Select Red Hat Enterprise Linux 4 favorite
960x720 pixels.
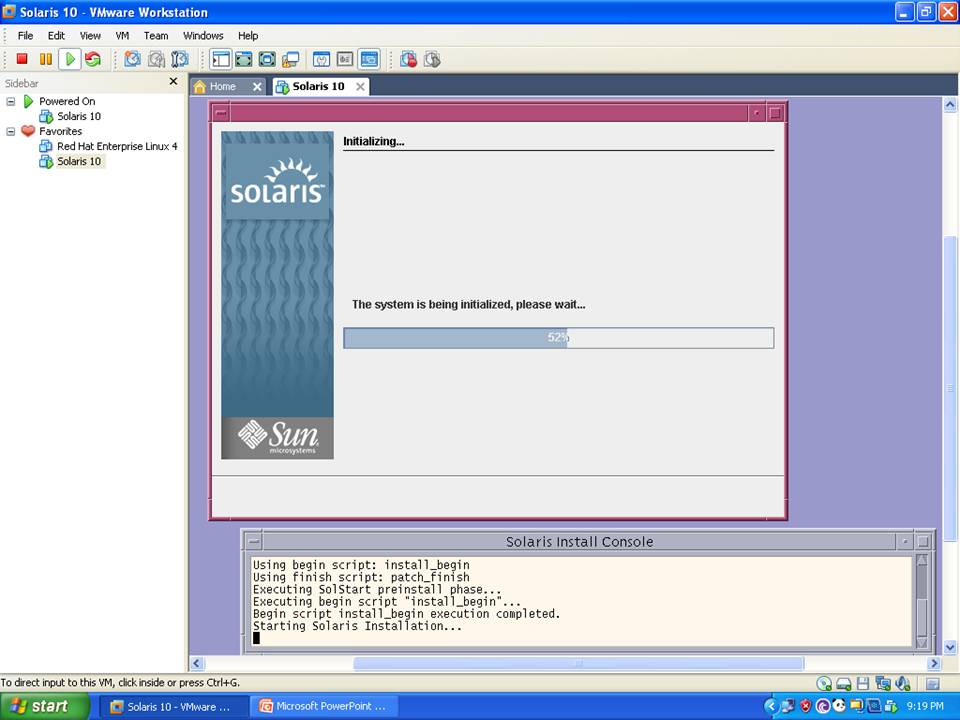[117, 146]
